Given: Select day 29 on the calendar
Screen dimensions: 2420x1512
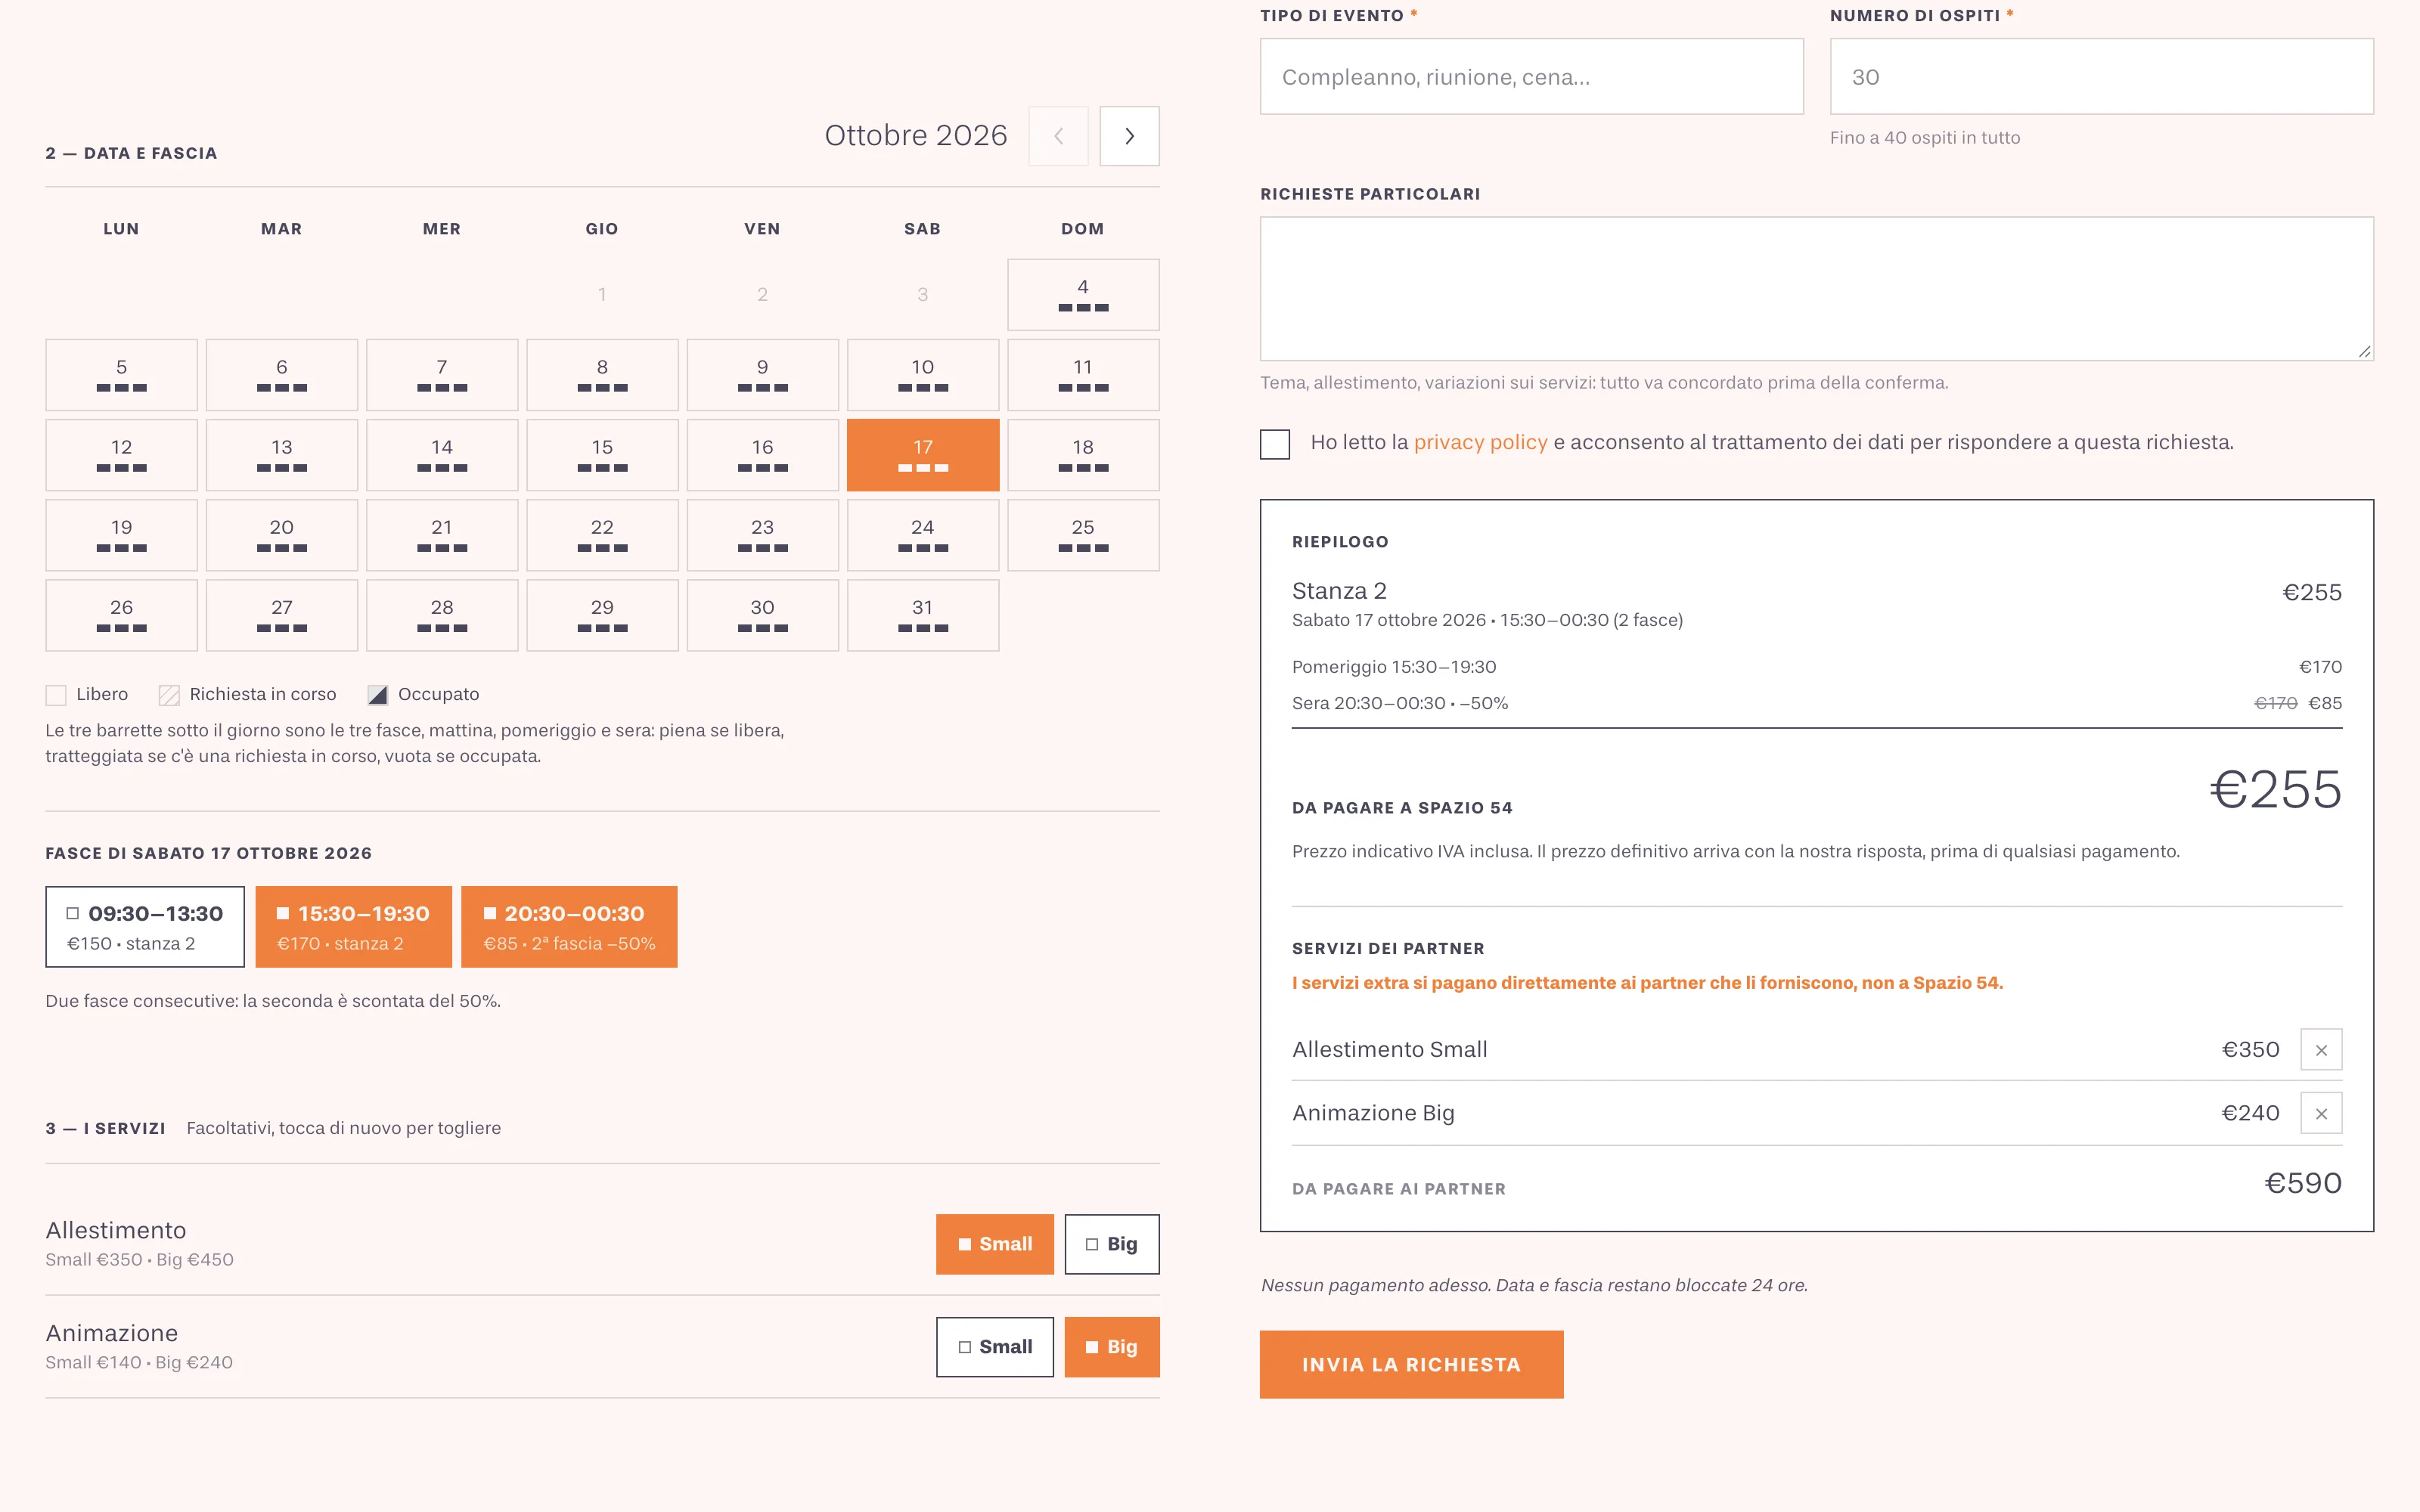Looking at the screenshot, I should (x=602, y=615).
